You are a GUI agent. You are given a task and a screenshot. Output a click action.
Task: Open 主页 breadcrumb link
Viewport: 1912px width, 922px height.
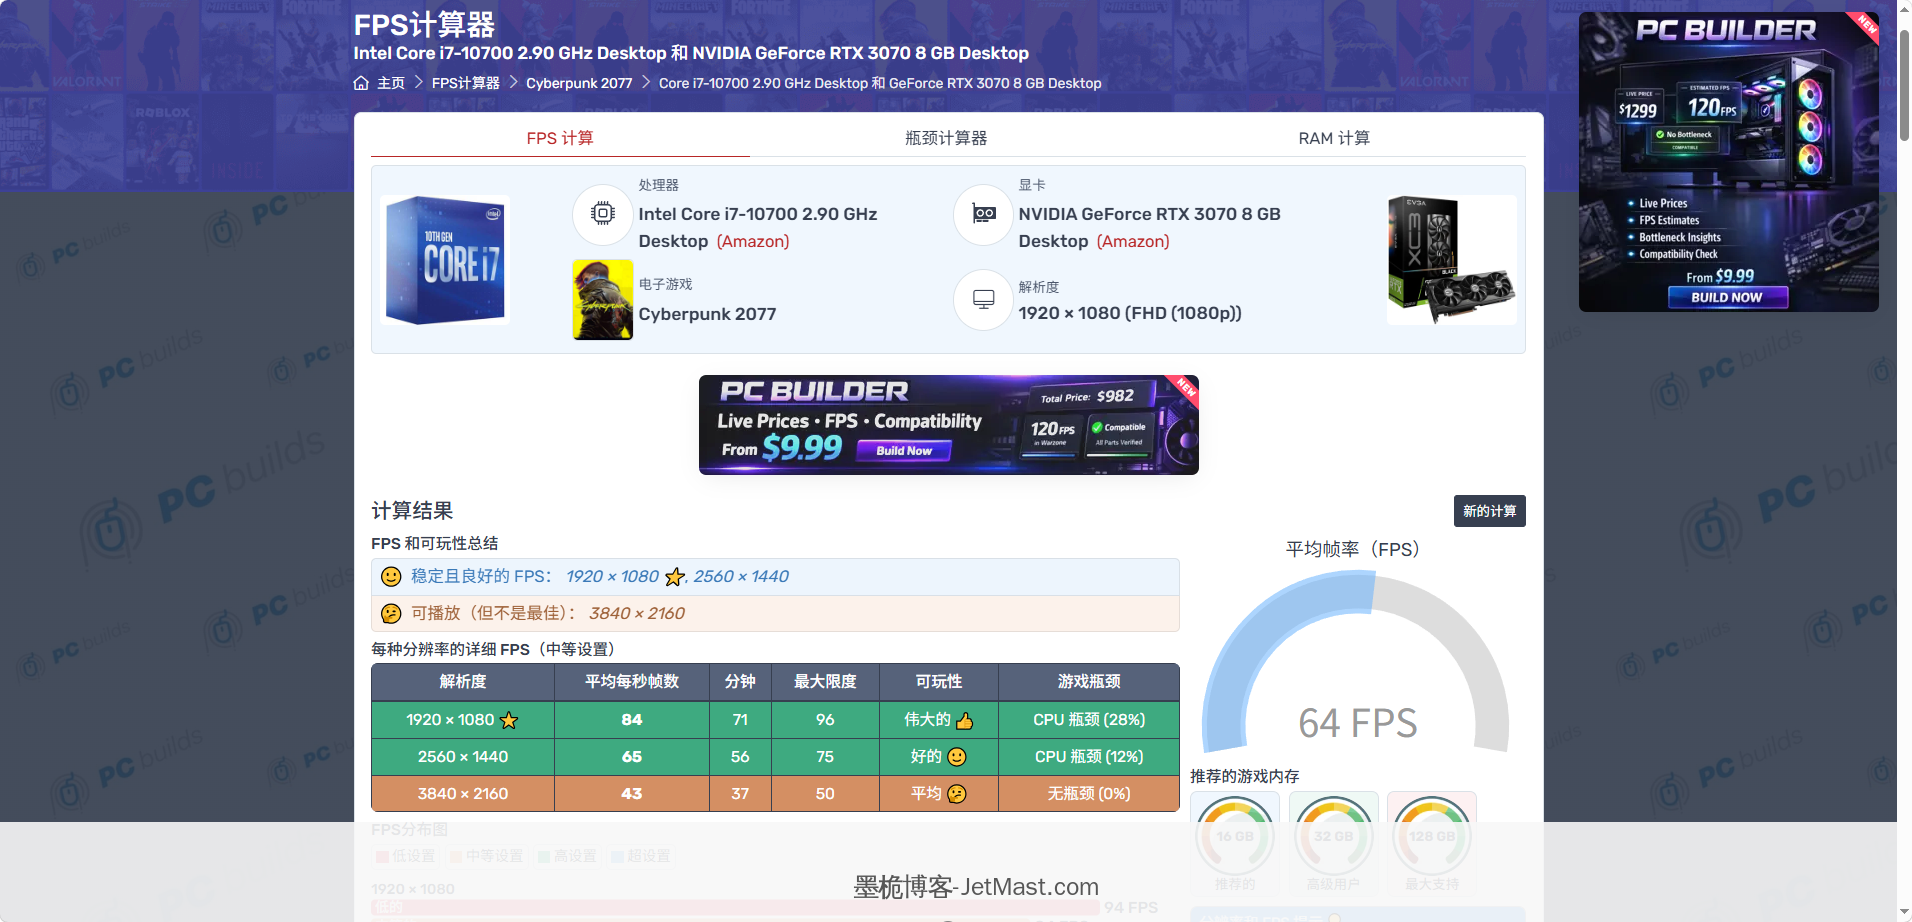point(391,83)
